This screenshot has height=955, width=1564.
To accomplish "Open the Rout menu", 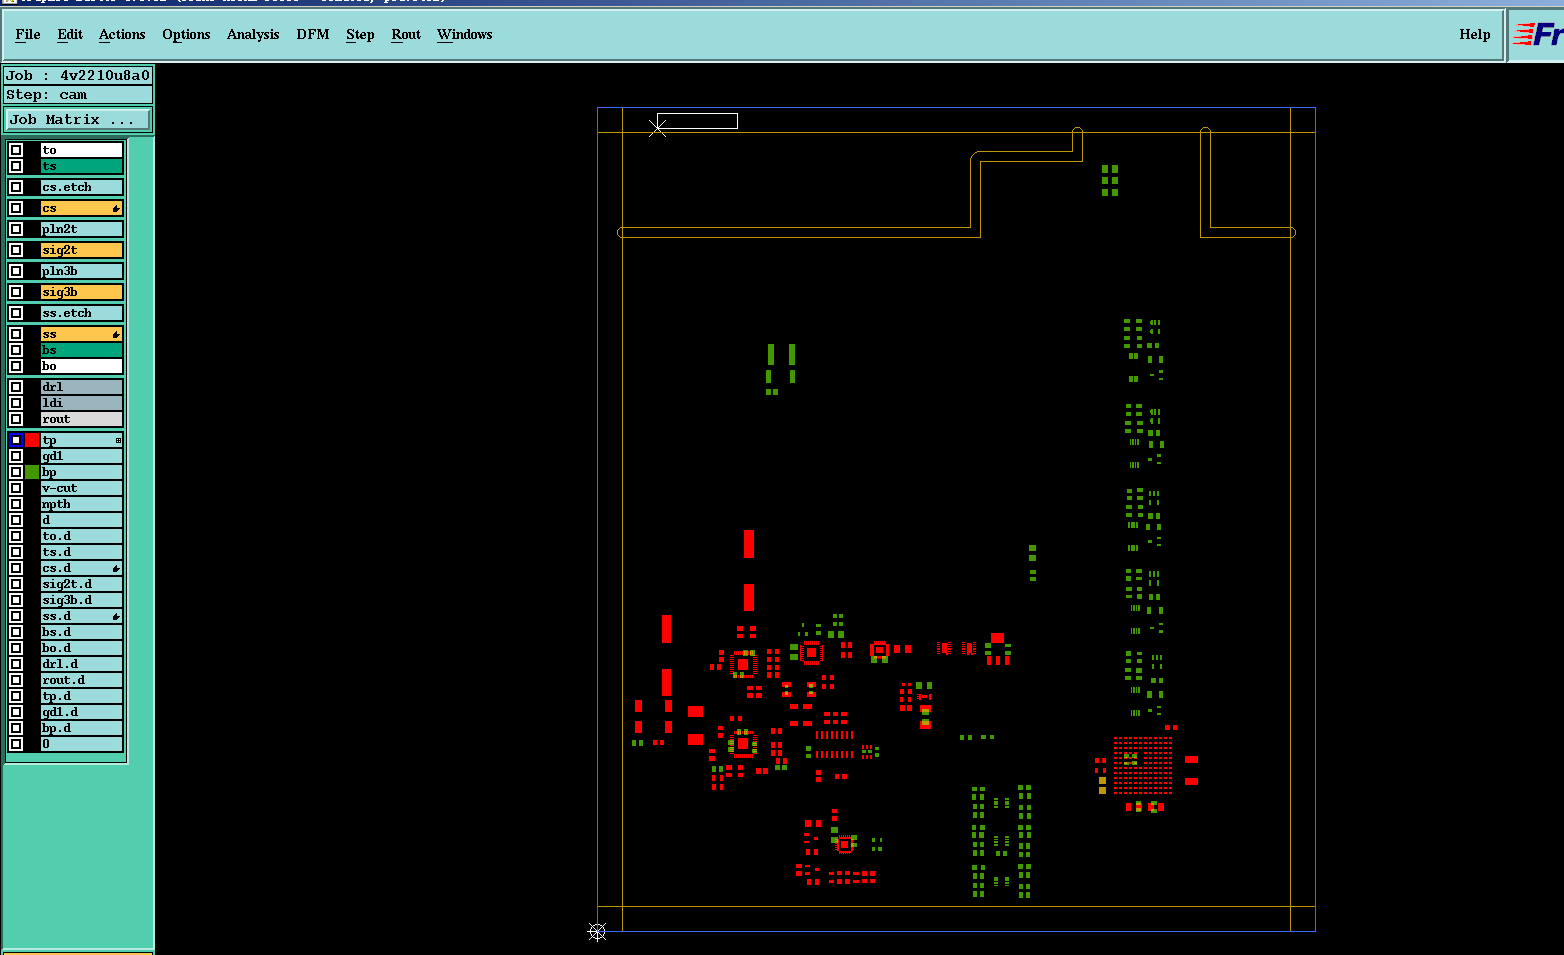I will click(406, 34).
